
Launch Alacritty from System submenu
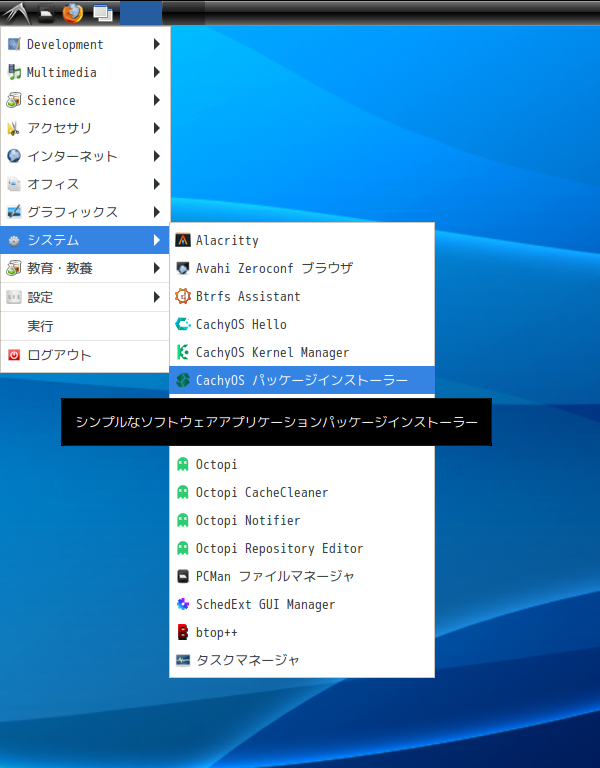(302, 240)
